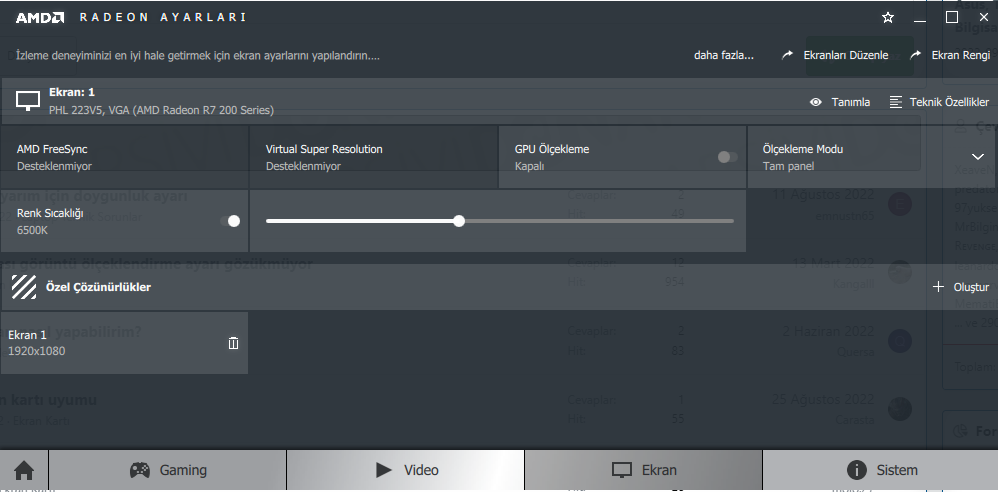Viewport: 998px width, 492px height.
Task: Click the Özel Çözünürlükler heading
Action: tap(98, 287)
